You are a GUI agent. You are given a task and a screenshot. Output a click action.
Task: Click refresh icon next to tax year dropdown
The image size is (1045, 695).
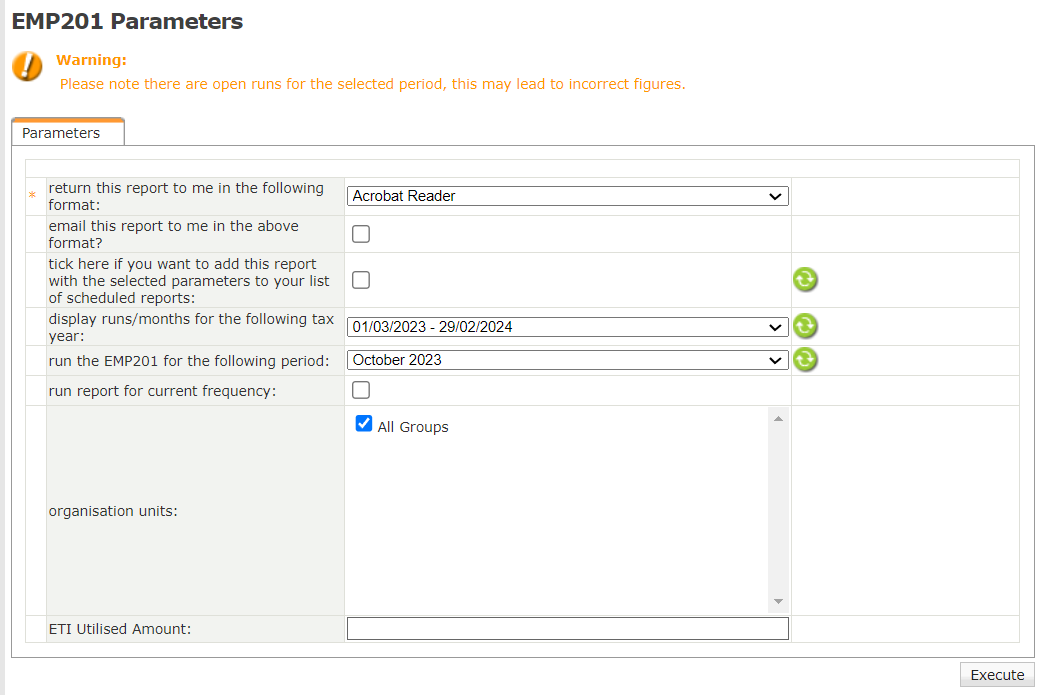point(805,326)
